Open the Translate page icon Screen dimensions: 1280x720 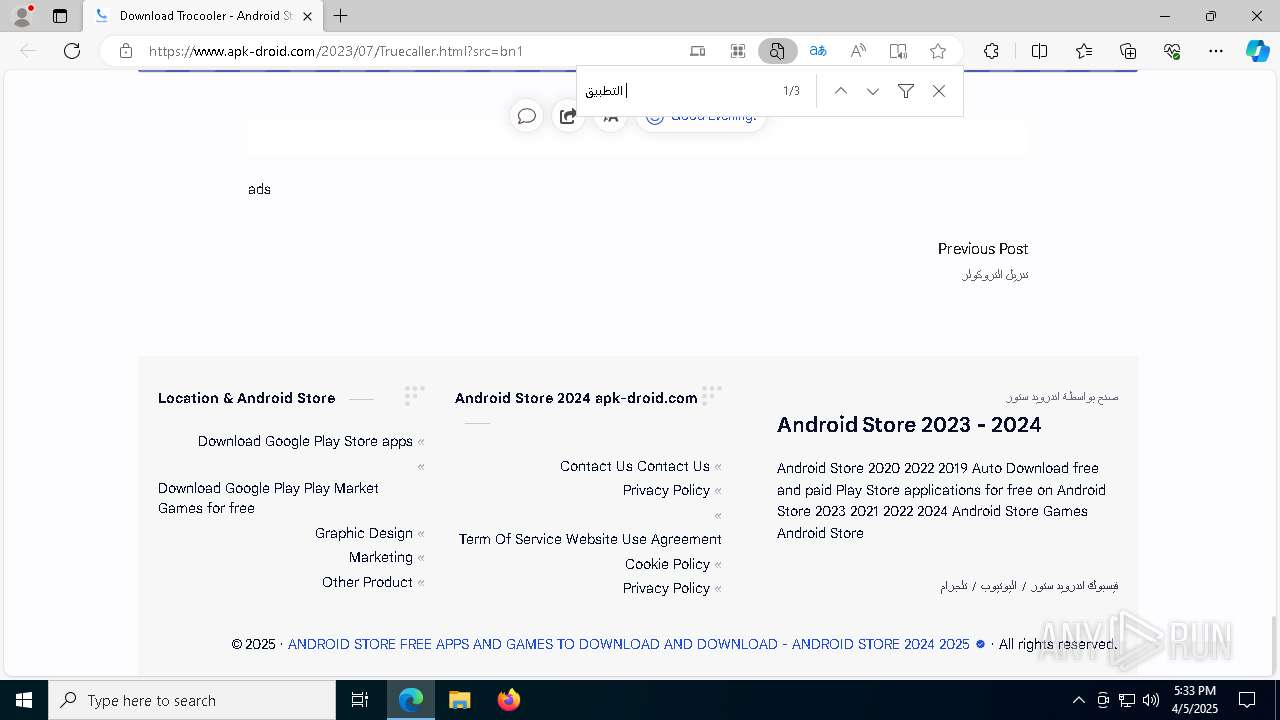818,51
